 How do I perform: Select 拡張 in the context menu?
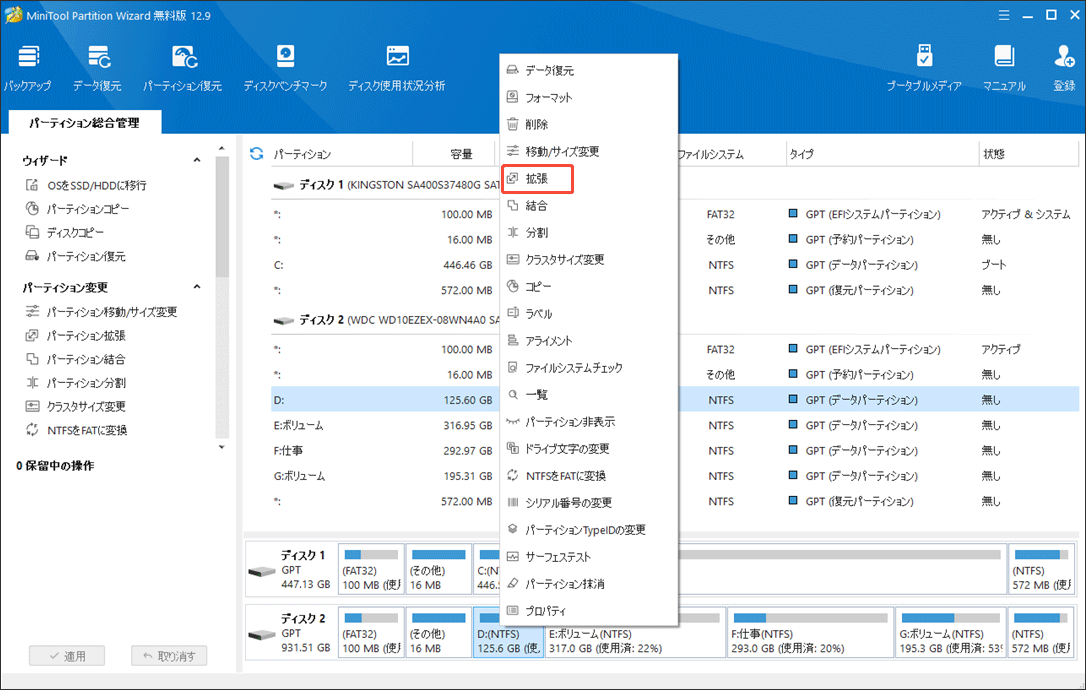click(589, 178)
